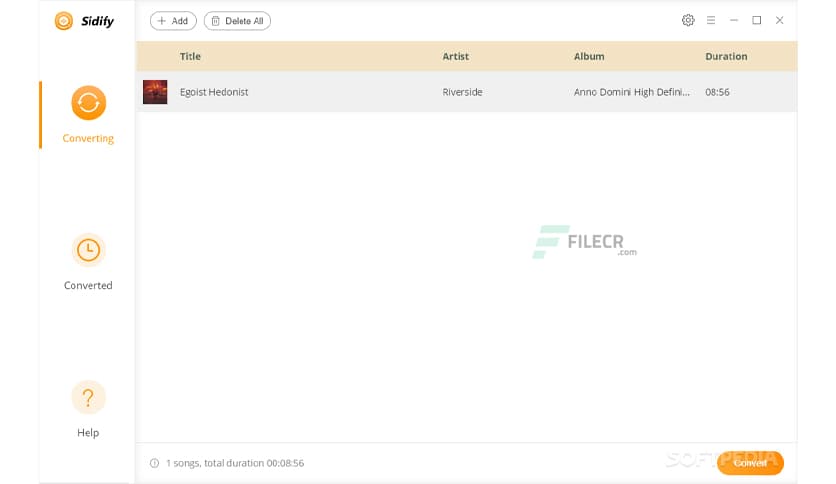Viewport: 836px width, 484px height.
Task: Click the Egoist Hedonist album art thumbnail
Action: [155, 92]
